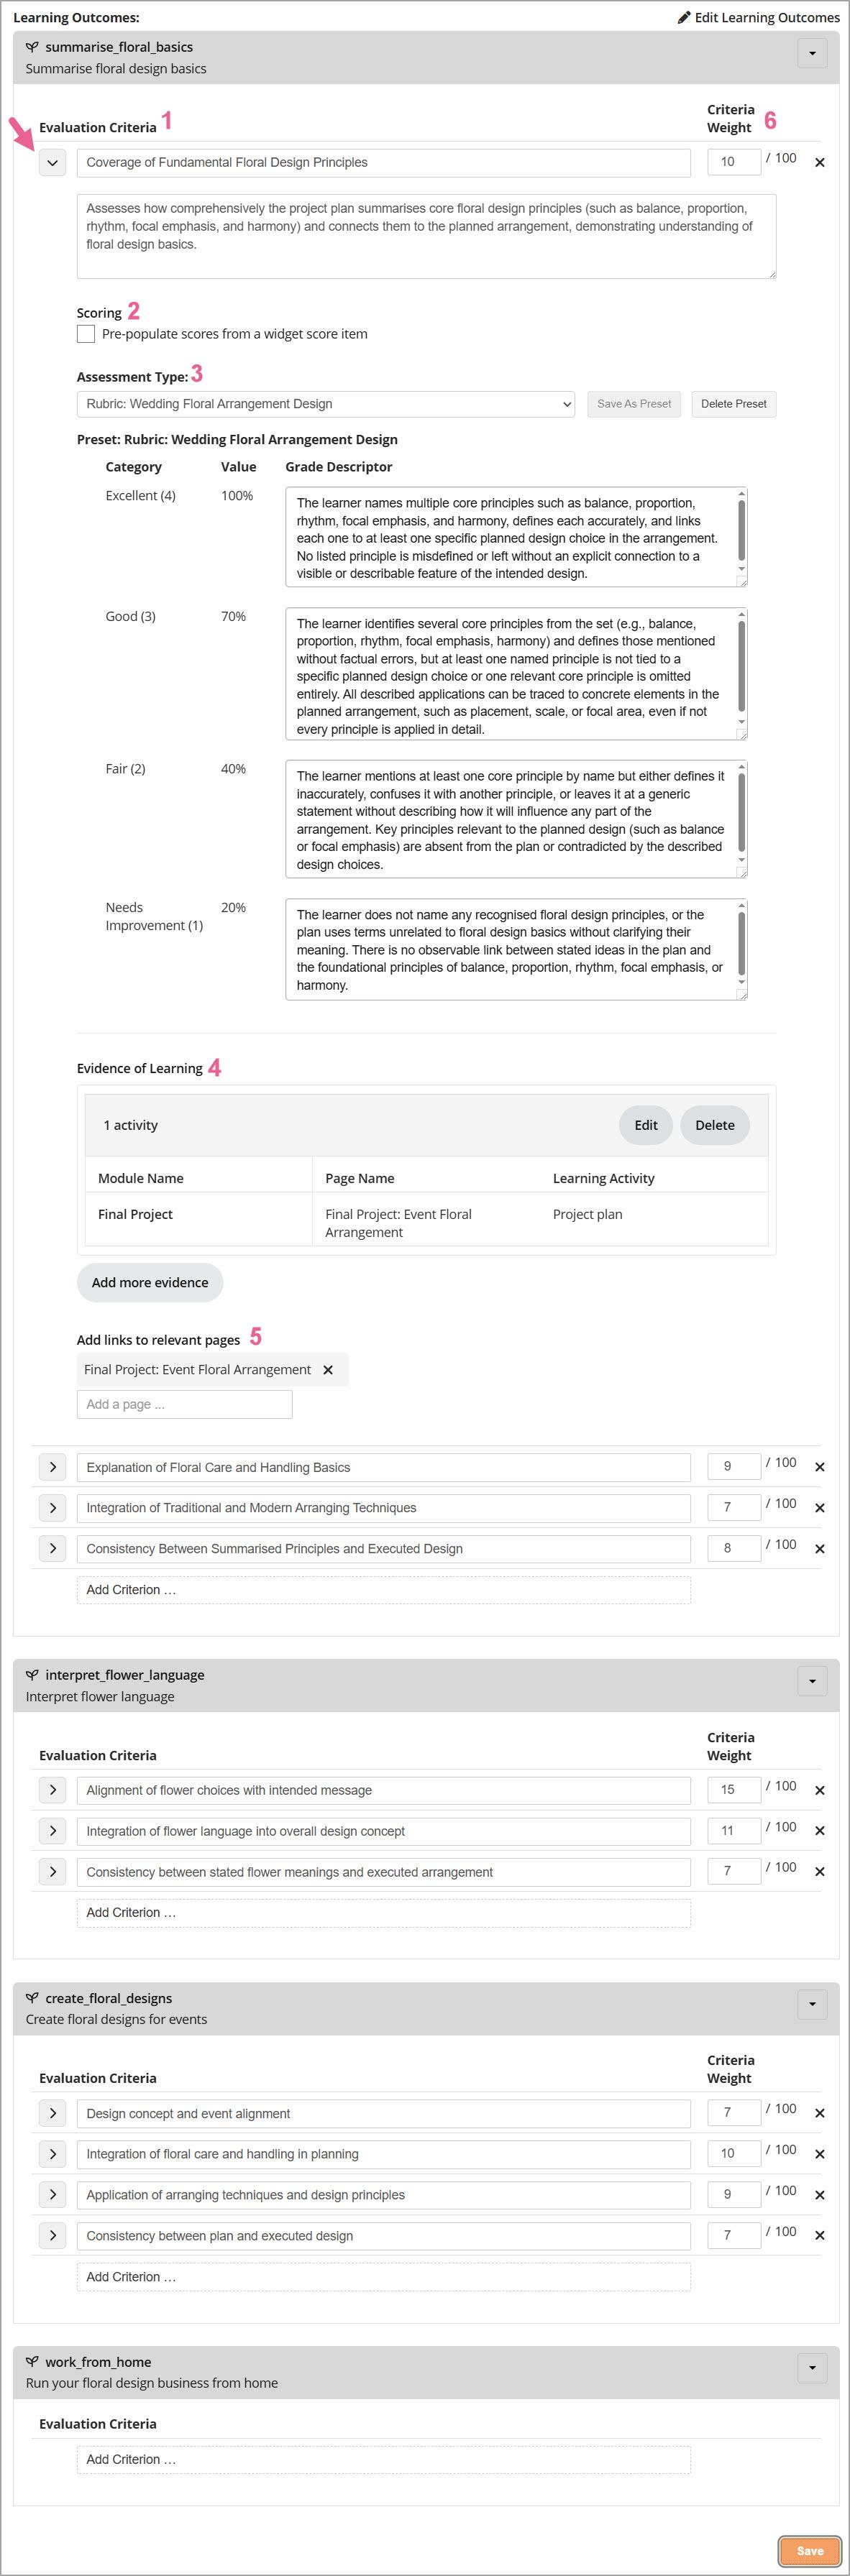Click the Edit Learning Outcomes pencil icon

coord(684,17)
